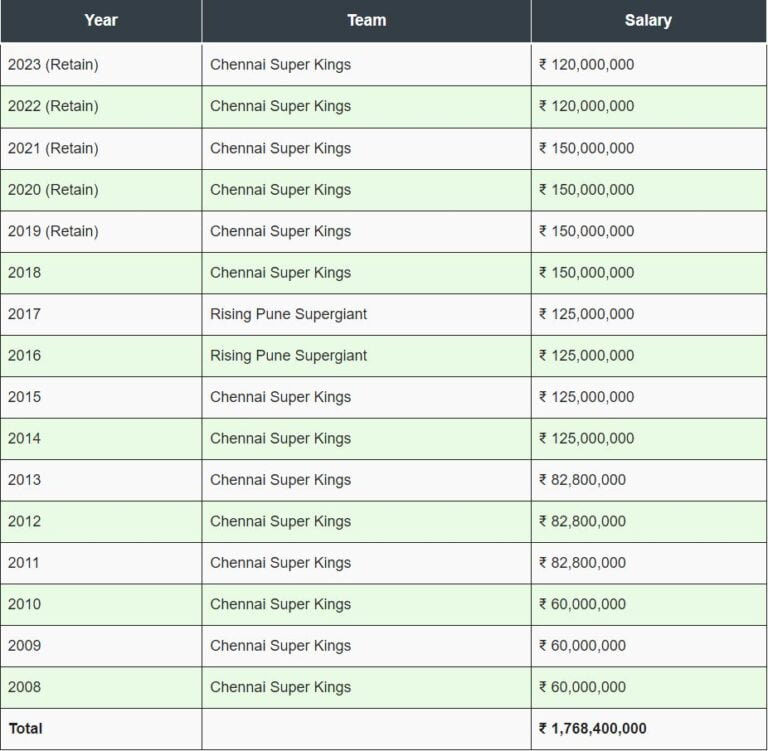Screen dimensions: 768x751
Task: Select the 2014 year cell
Action: (101, 438)
